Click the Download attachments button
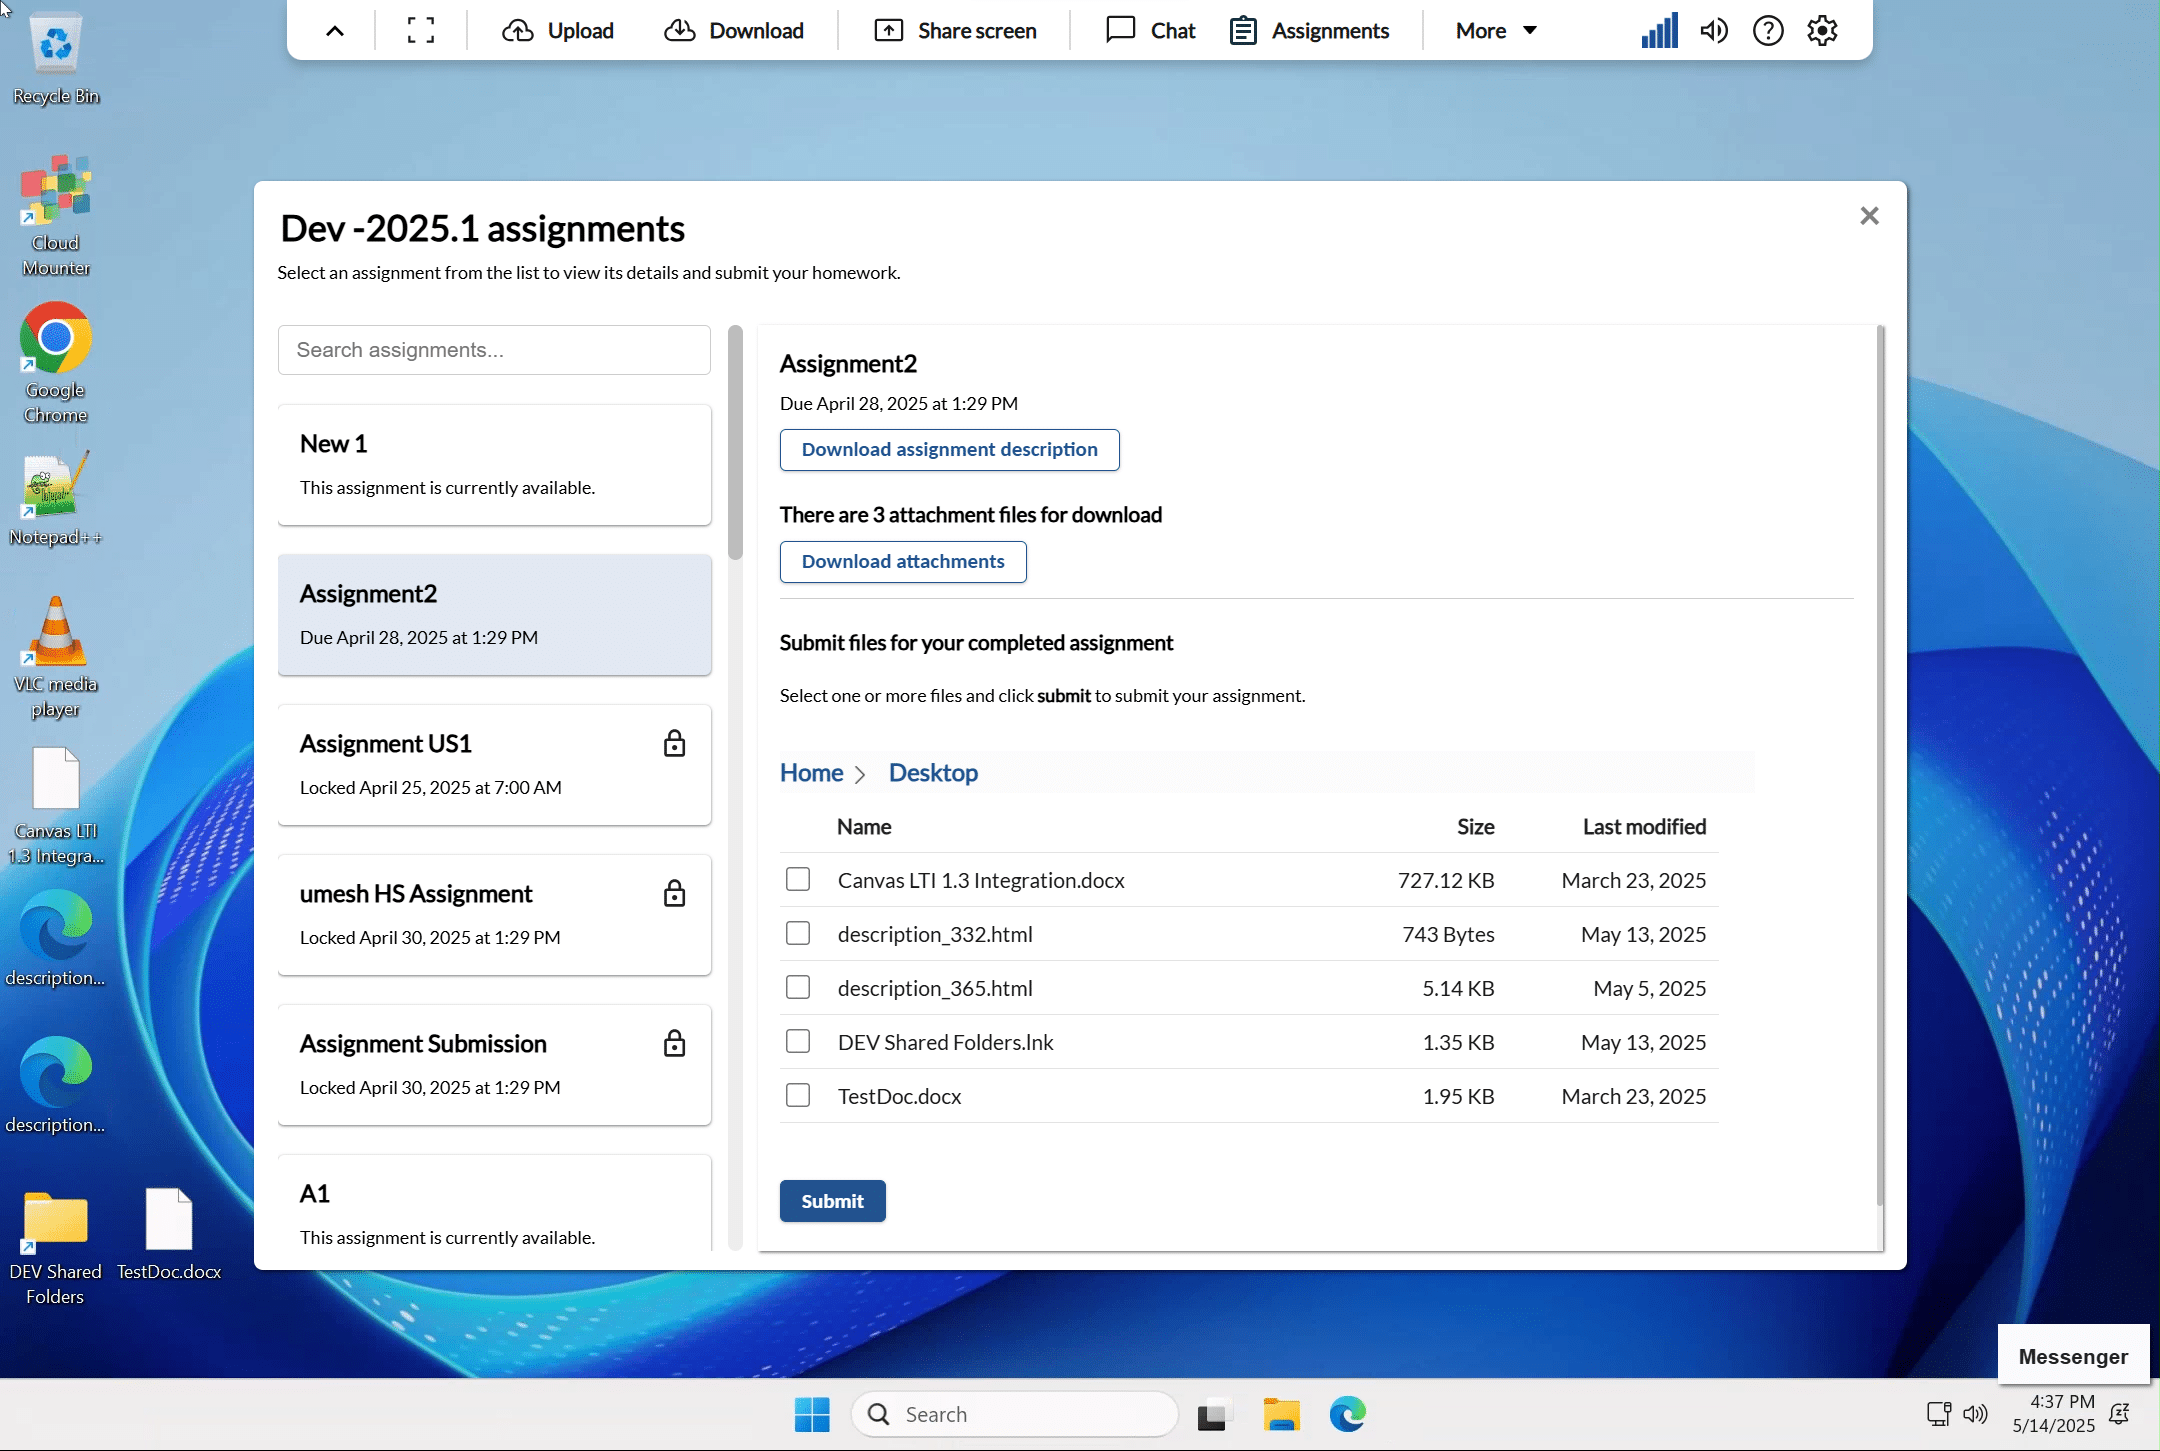 click(901, 561)
